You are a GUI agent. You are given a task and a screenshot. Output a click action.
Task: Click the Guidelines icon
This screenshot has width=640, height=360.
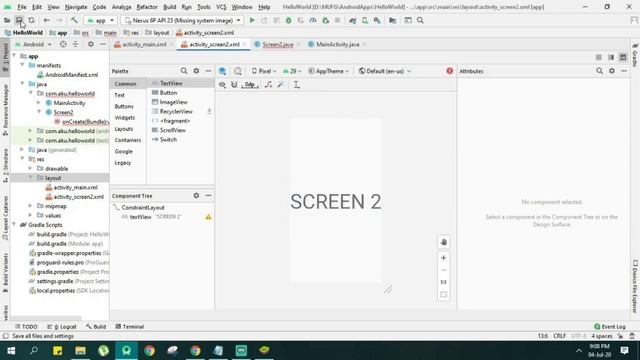pyautogui.click(x=297, y=85)
